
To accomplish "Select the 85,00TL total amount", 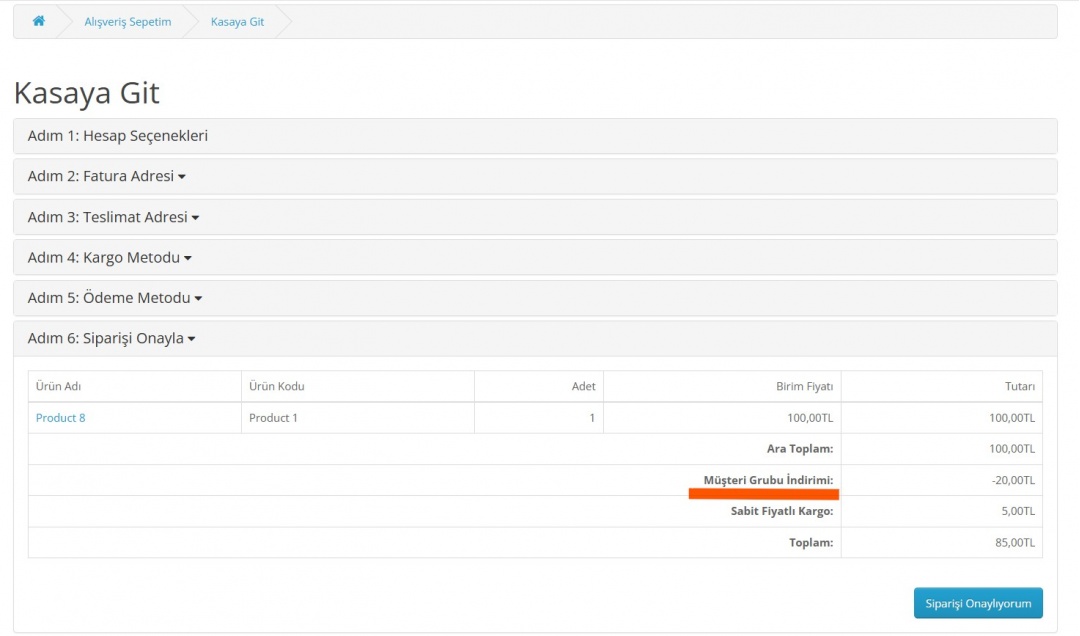I will [1015, 543].
